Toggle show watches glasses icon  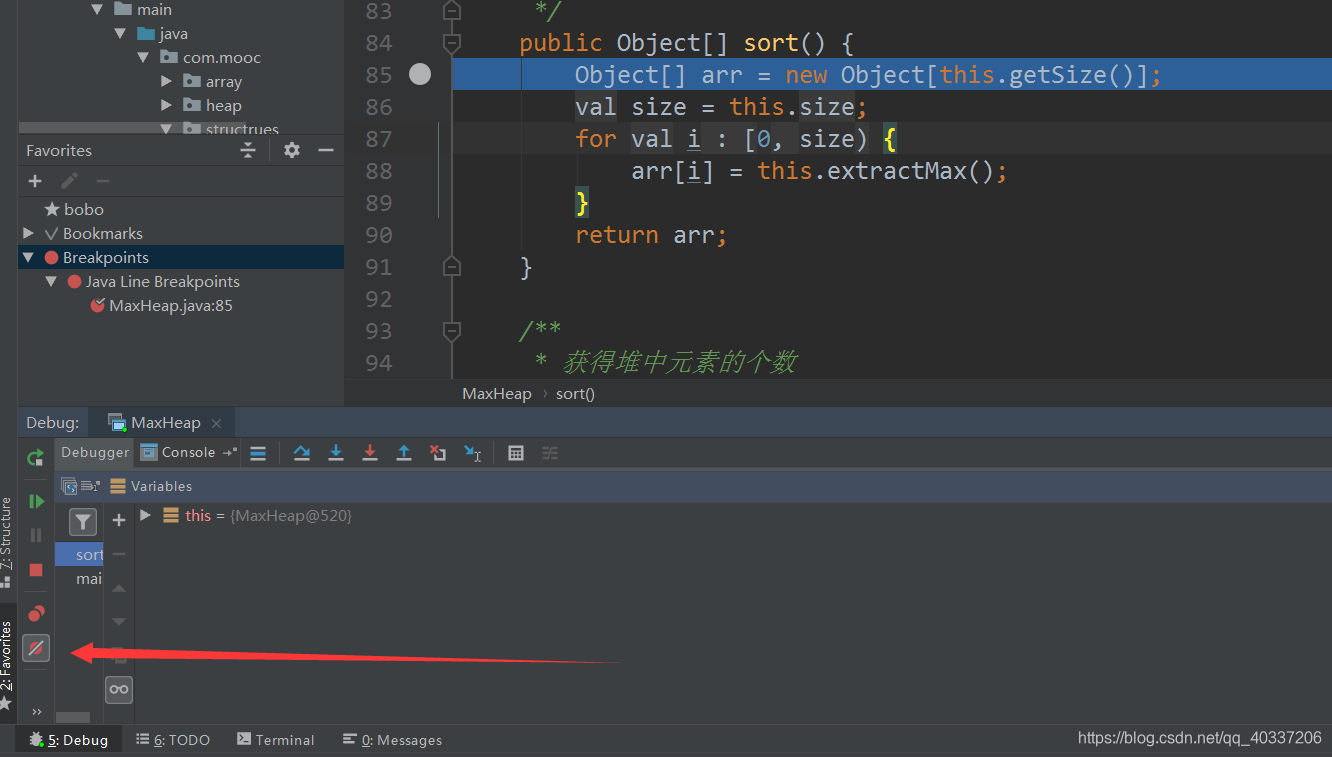[119, 690]
